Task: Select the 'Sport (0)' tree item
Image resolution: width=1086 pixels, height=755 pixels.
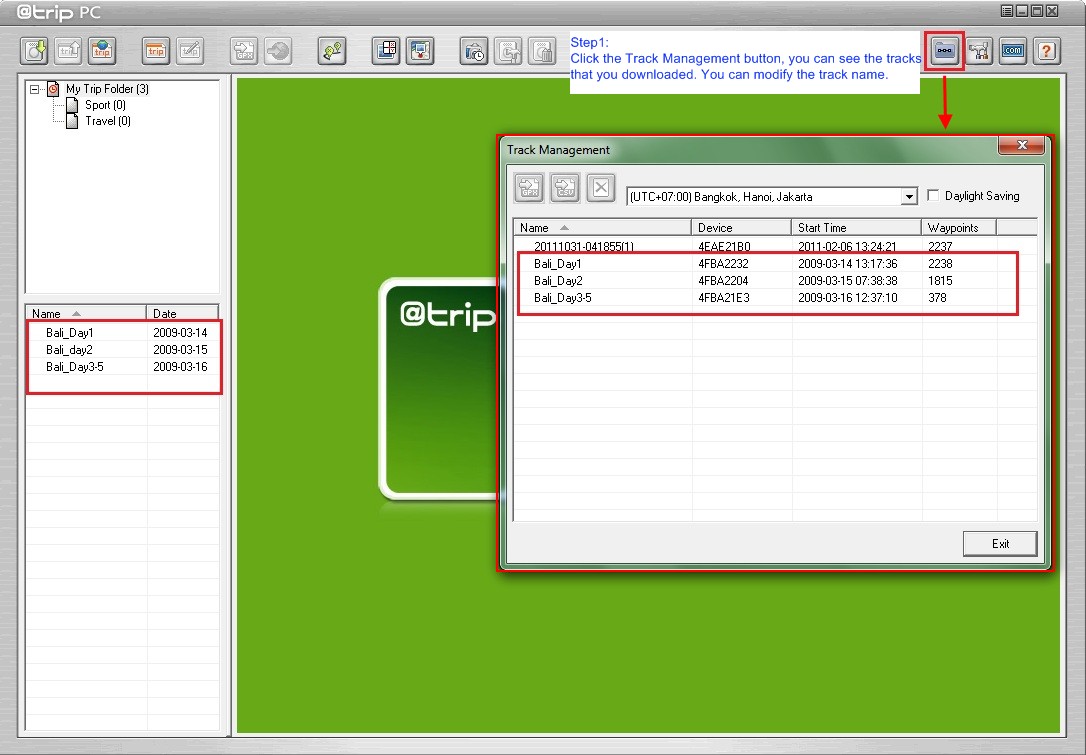Action: tap(105, 105)
